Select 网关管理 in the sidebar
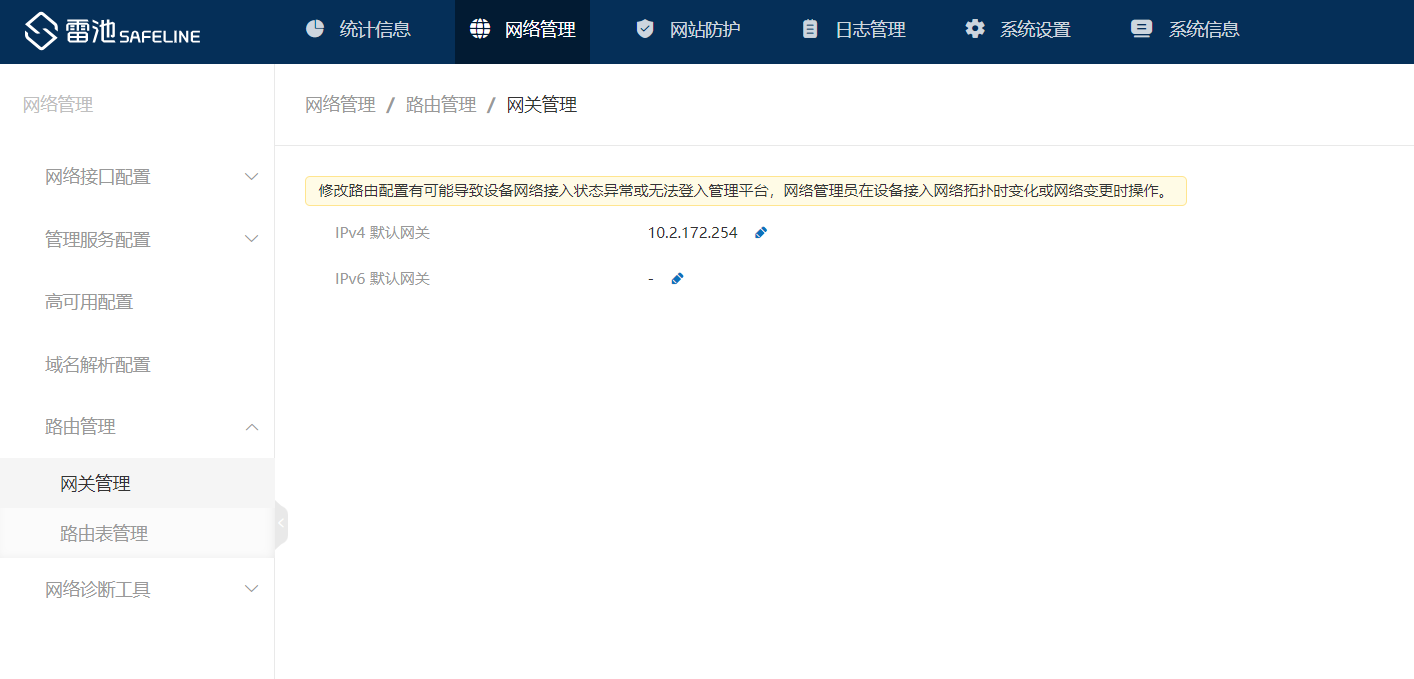The height and width of the screenshot is (679, 1414). tap(96, 483)
